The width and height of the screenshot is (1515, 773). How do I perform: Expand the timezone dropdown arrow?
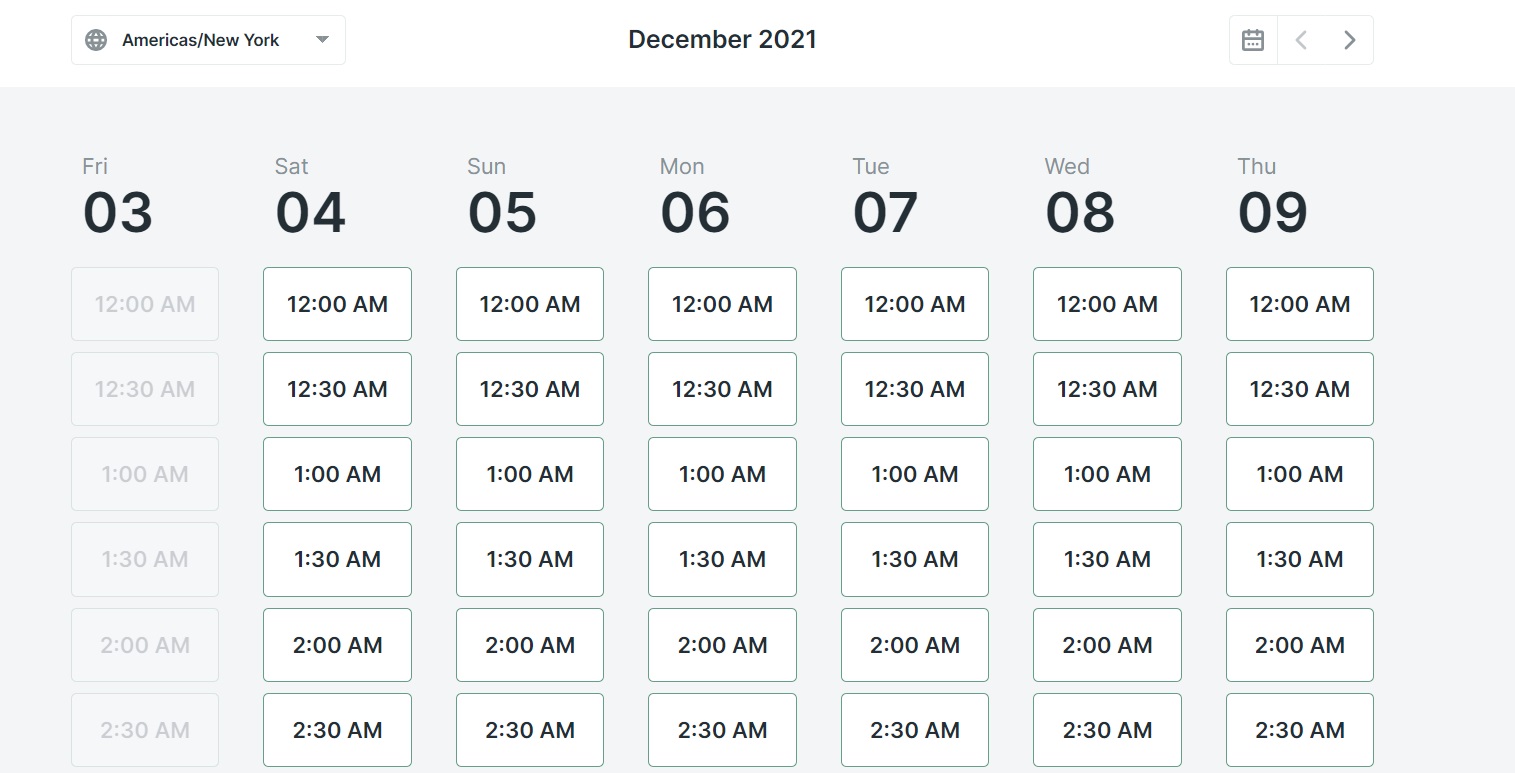point(322,40)
